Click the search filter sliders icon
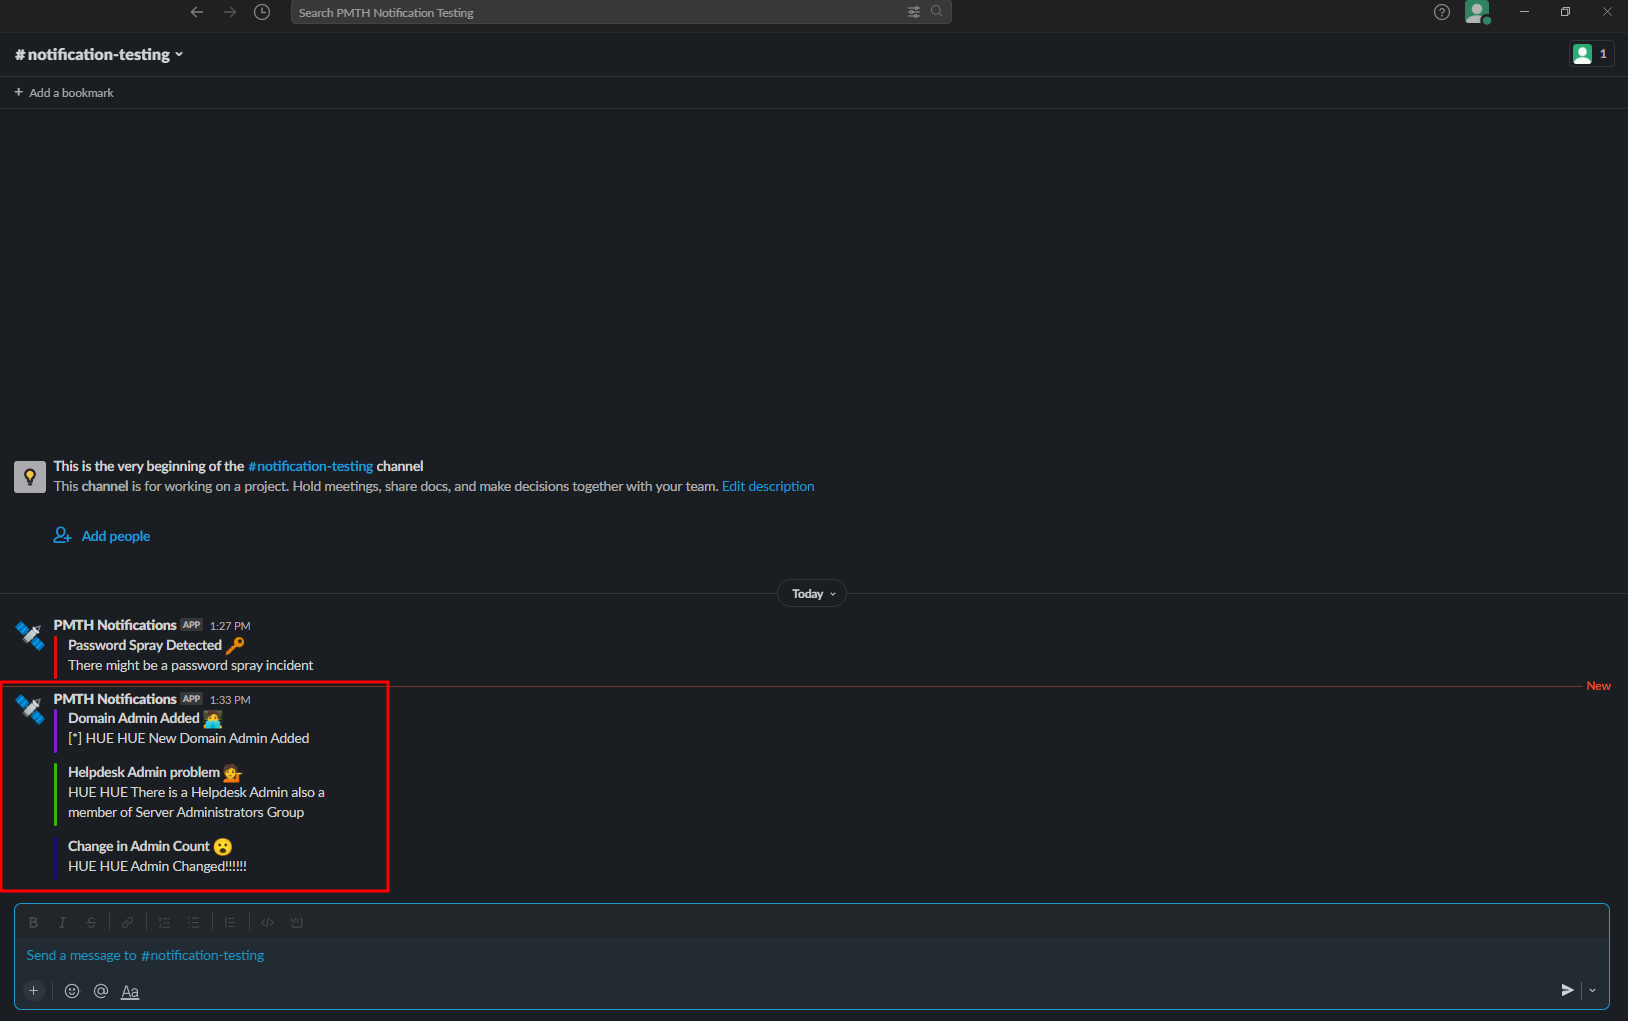Screen dimensions: 1628x1021 pos(913,12)
